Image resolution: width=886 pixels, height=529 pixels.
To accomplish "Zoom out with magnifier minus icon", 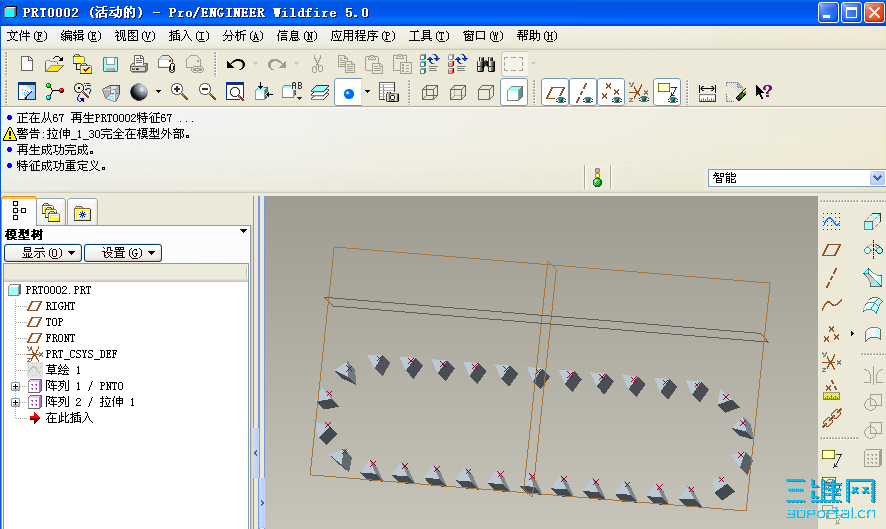I will 207,92.
